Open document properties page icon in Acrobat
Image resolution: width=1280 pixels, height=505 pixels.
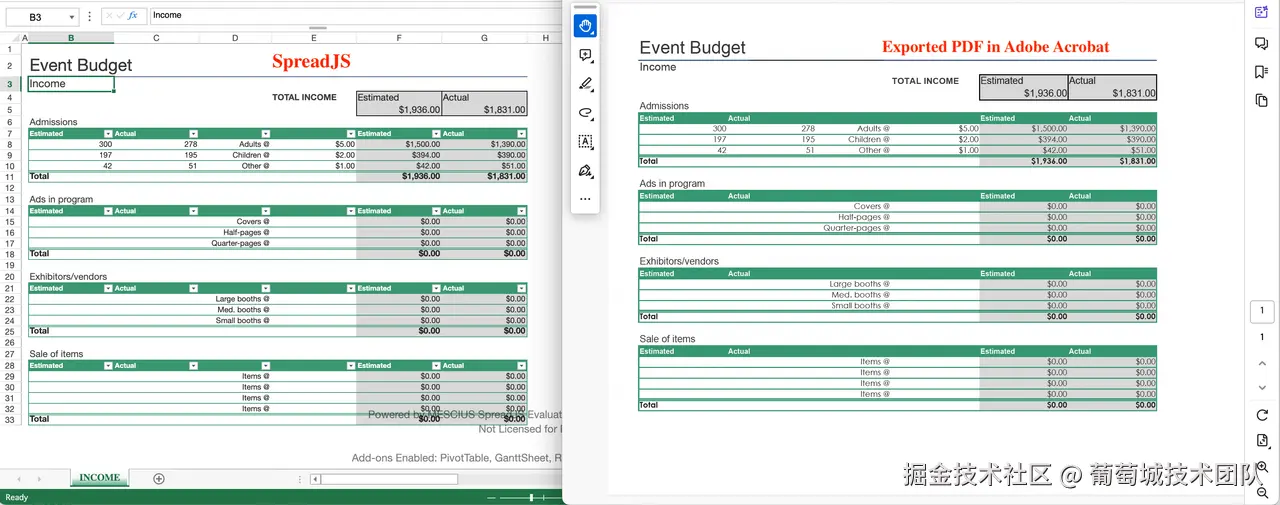tap(1262, 441)
